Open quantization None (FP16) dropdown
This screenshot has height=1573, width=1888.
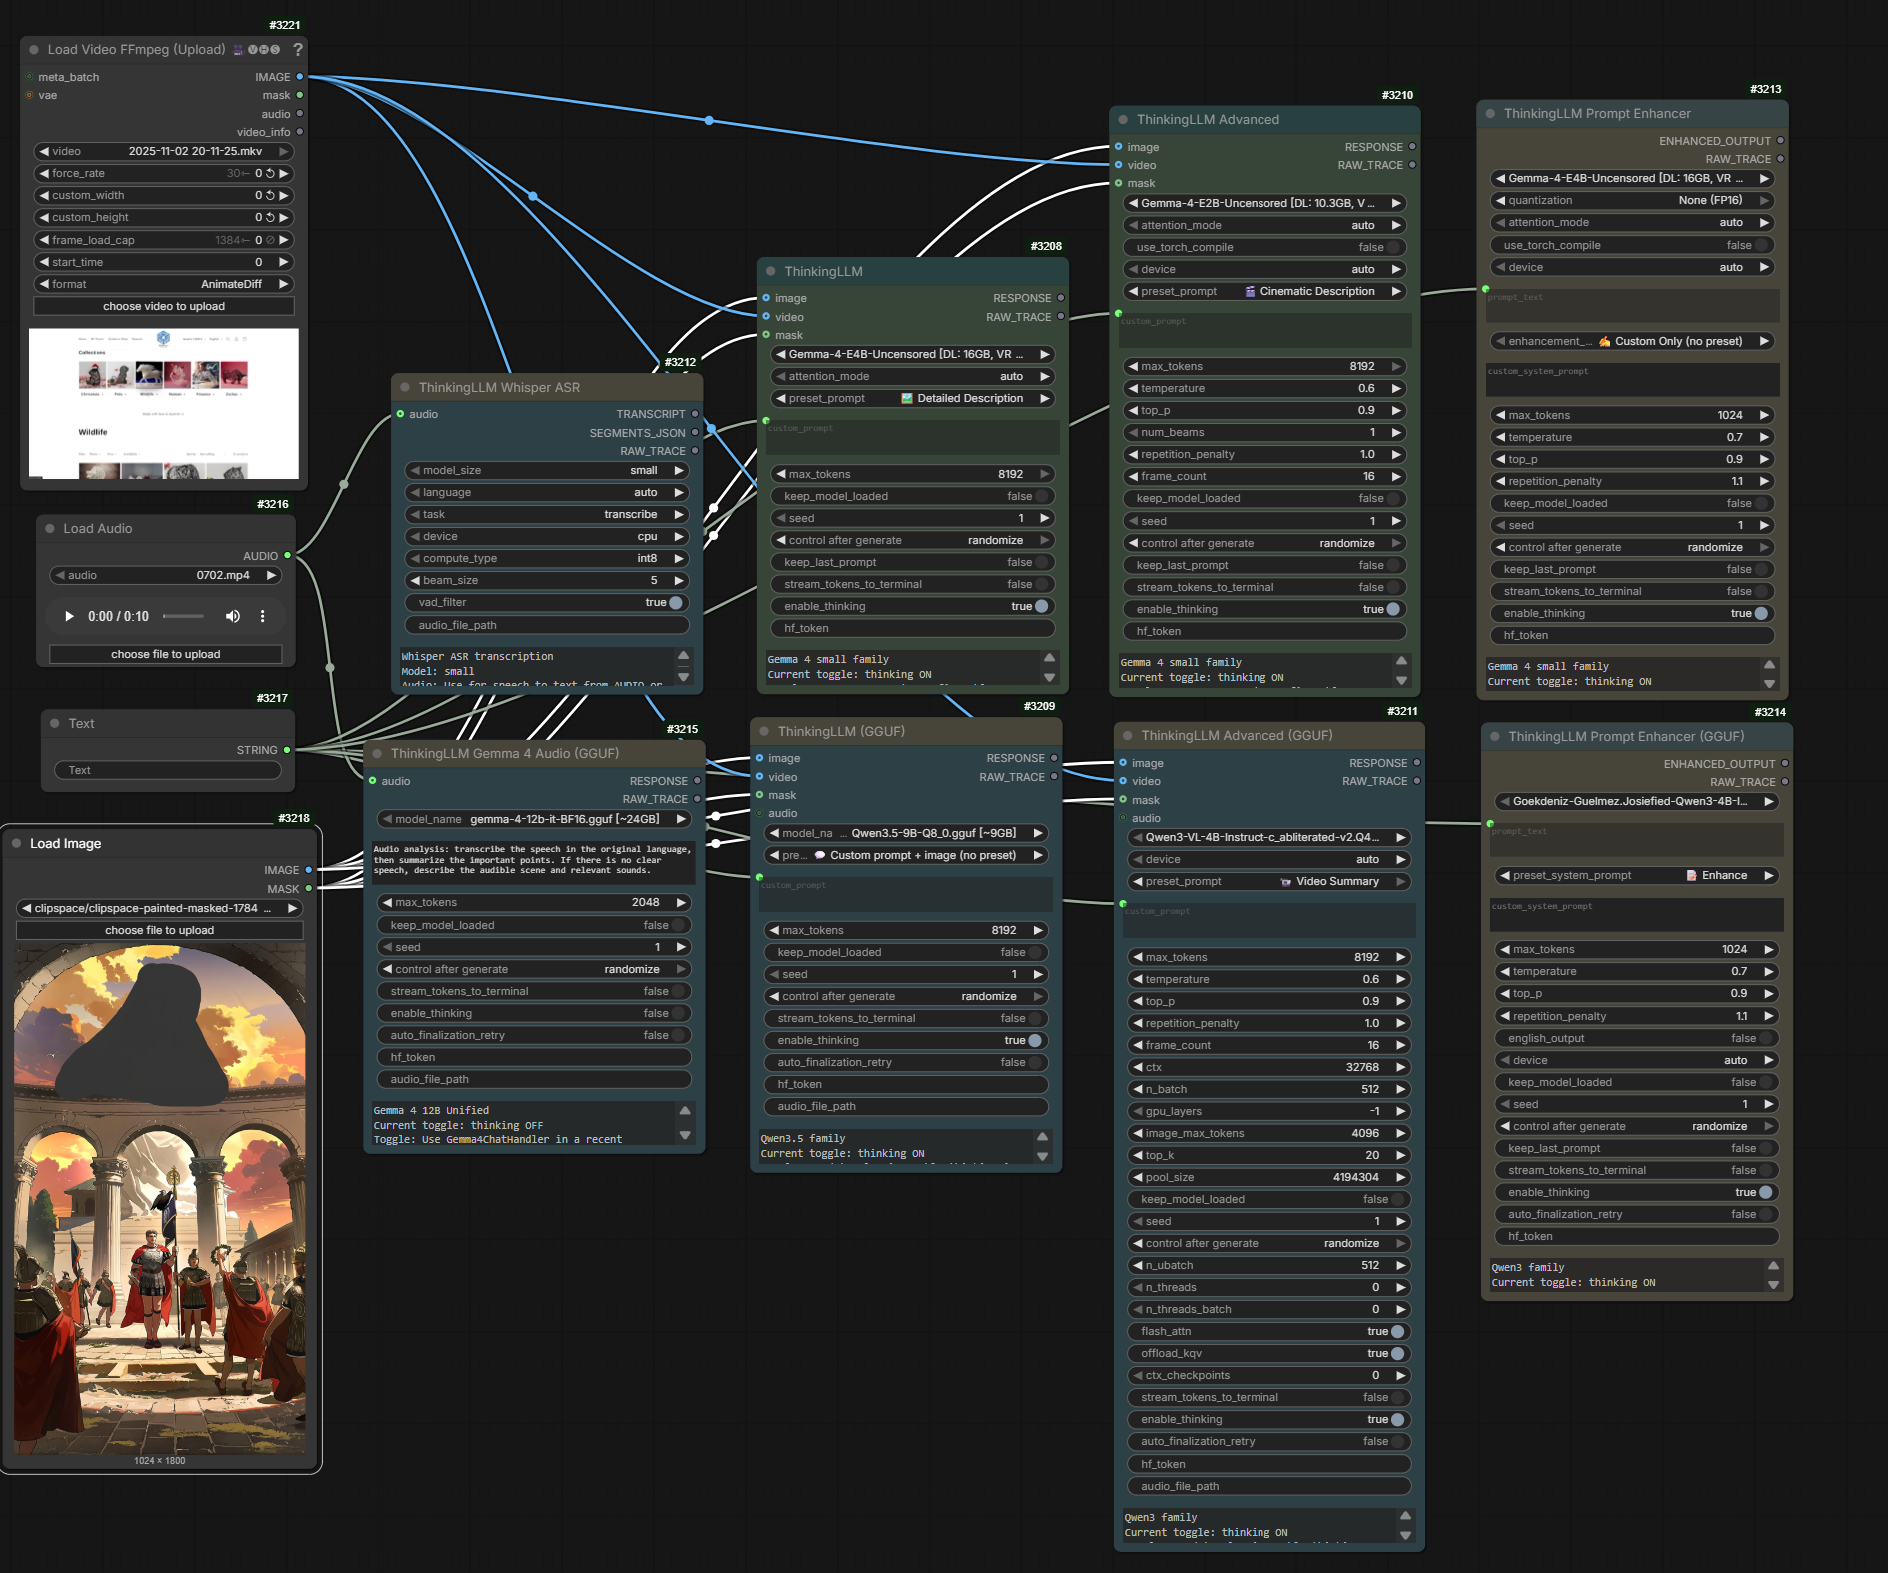(1633, 200)
